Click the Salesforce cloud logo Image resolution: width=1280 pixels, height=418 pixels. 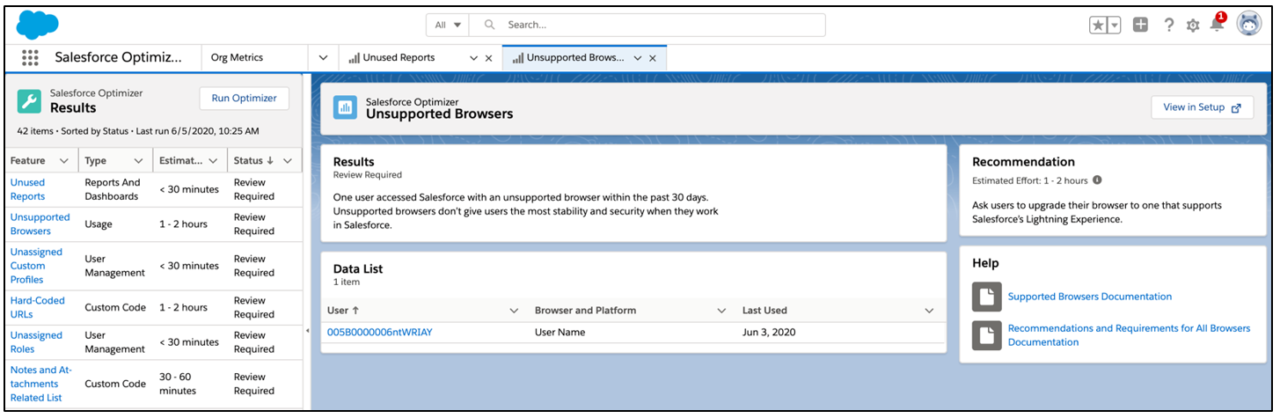click(x=38, y=24)
